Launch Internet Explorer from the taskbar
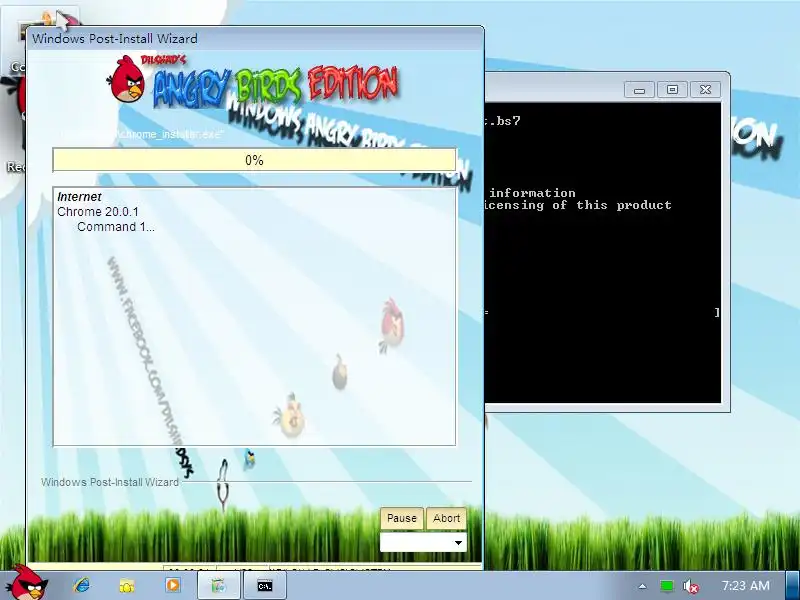 (81, 585)
